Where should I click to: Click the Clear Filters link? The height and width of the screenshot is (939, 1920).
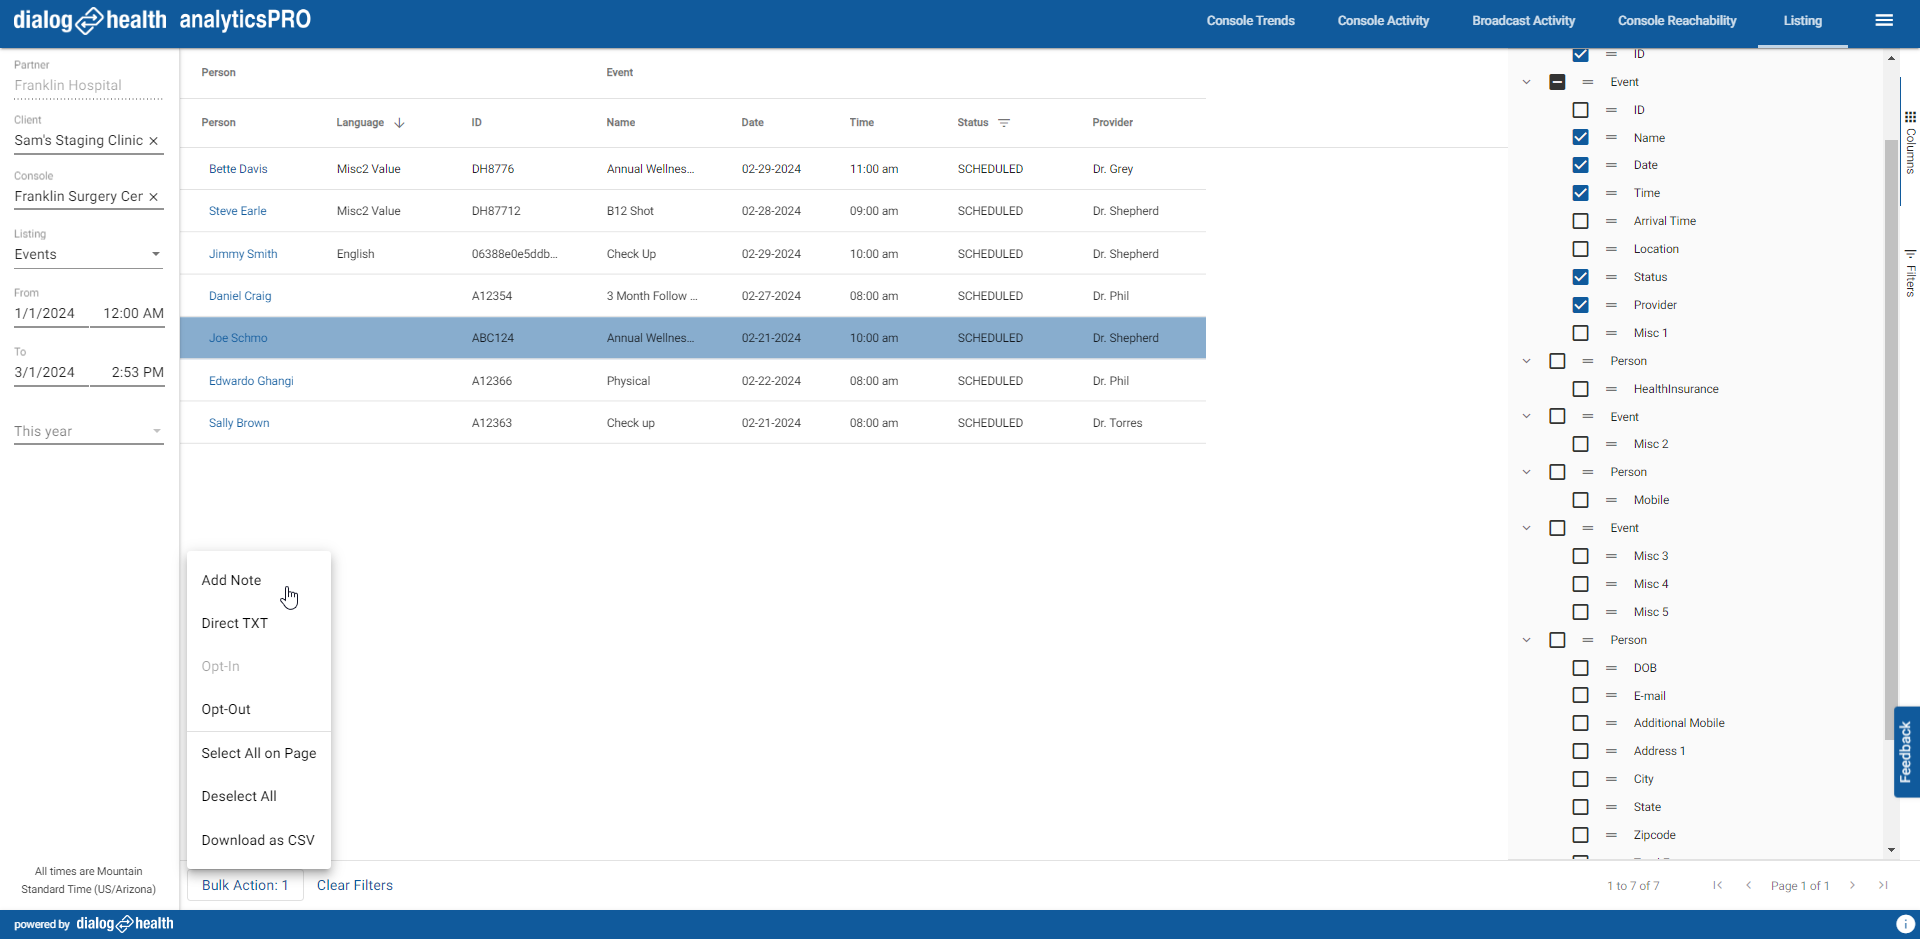tap(355, 885)
